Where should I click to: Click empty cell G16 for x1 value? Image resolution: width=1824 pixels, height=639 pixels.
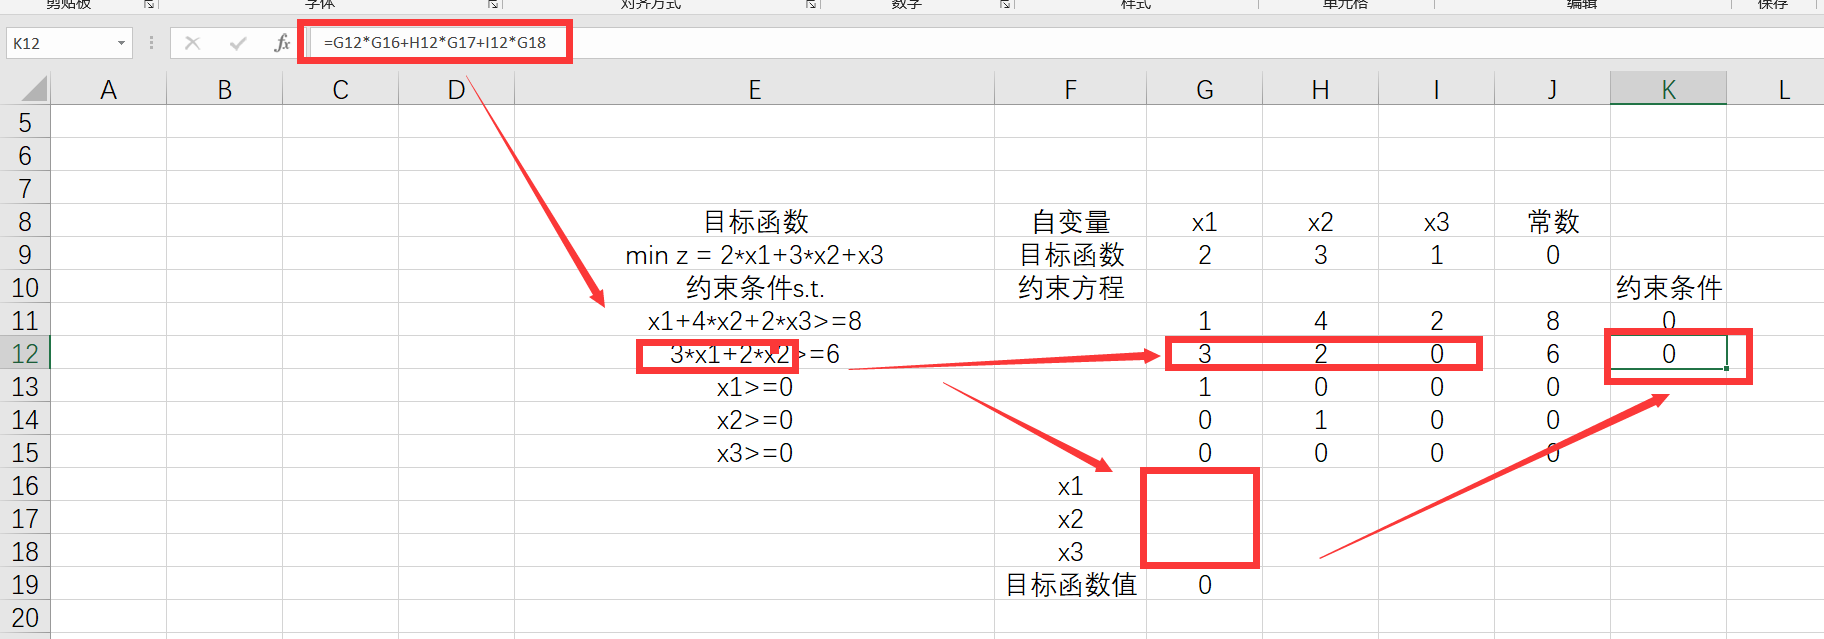click(1205, 486)
